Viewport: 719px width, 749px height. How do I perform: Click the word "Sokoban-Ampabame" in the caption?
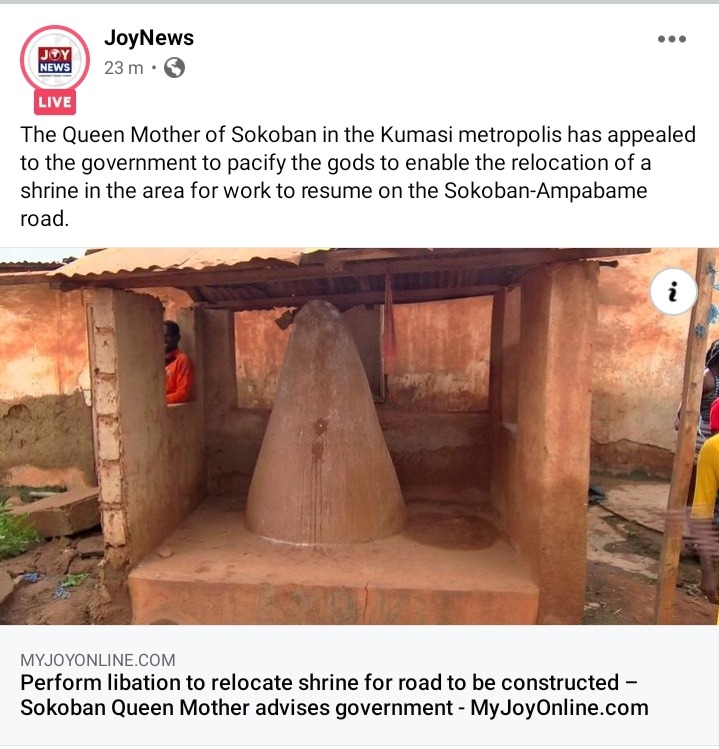coord(546,191)
